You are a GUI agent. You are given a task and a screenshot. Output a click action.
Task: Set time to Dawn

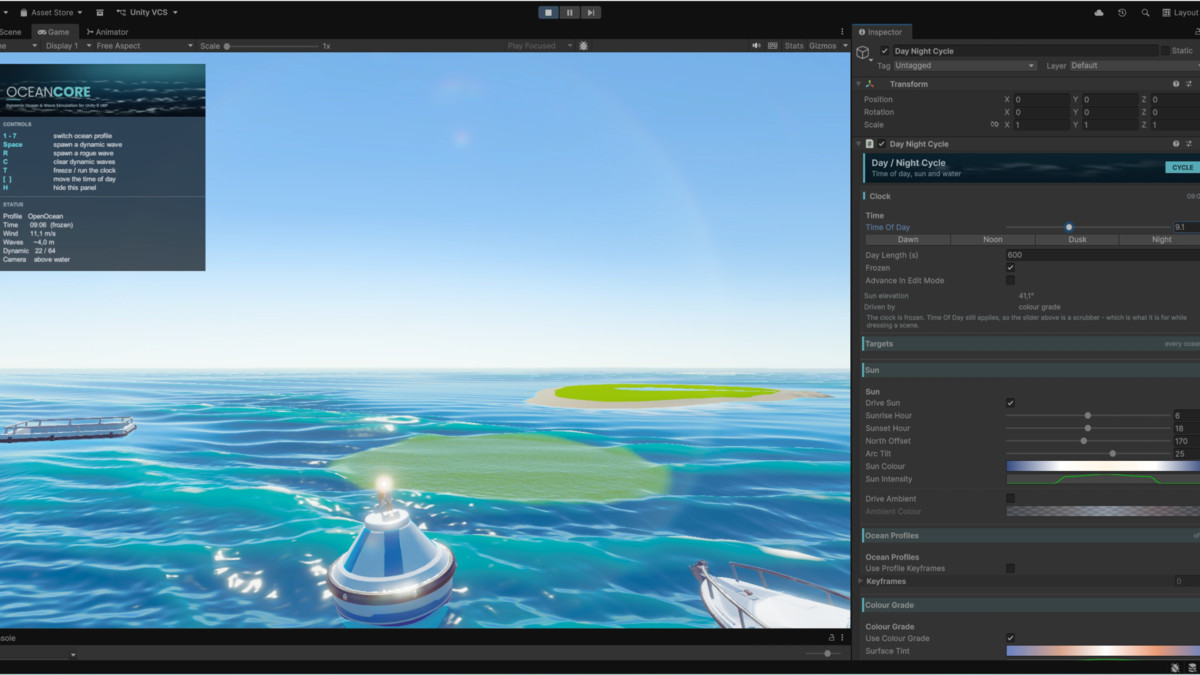pos(908,240)
